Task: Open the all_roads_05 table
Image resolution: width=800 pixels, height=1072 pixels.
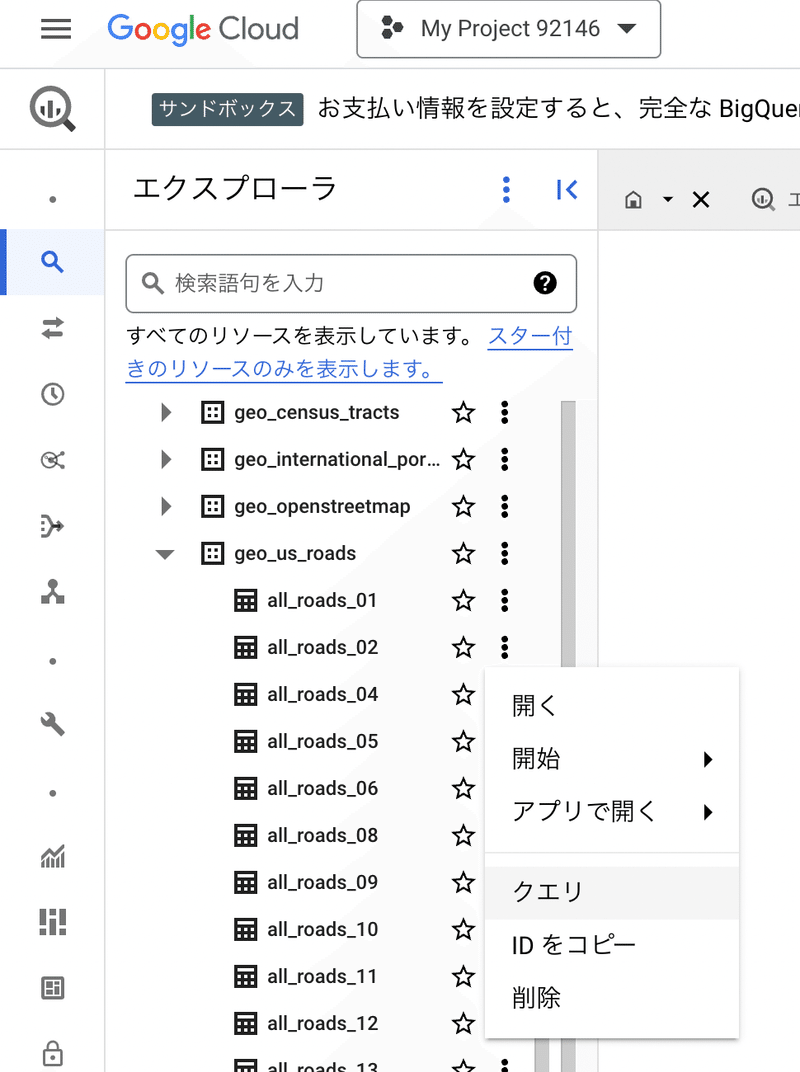Action: [322, 742]
